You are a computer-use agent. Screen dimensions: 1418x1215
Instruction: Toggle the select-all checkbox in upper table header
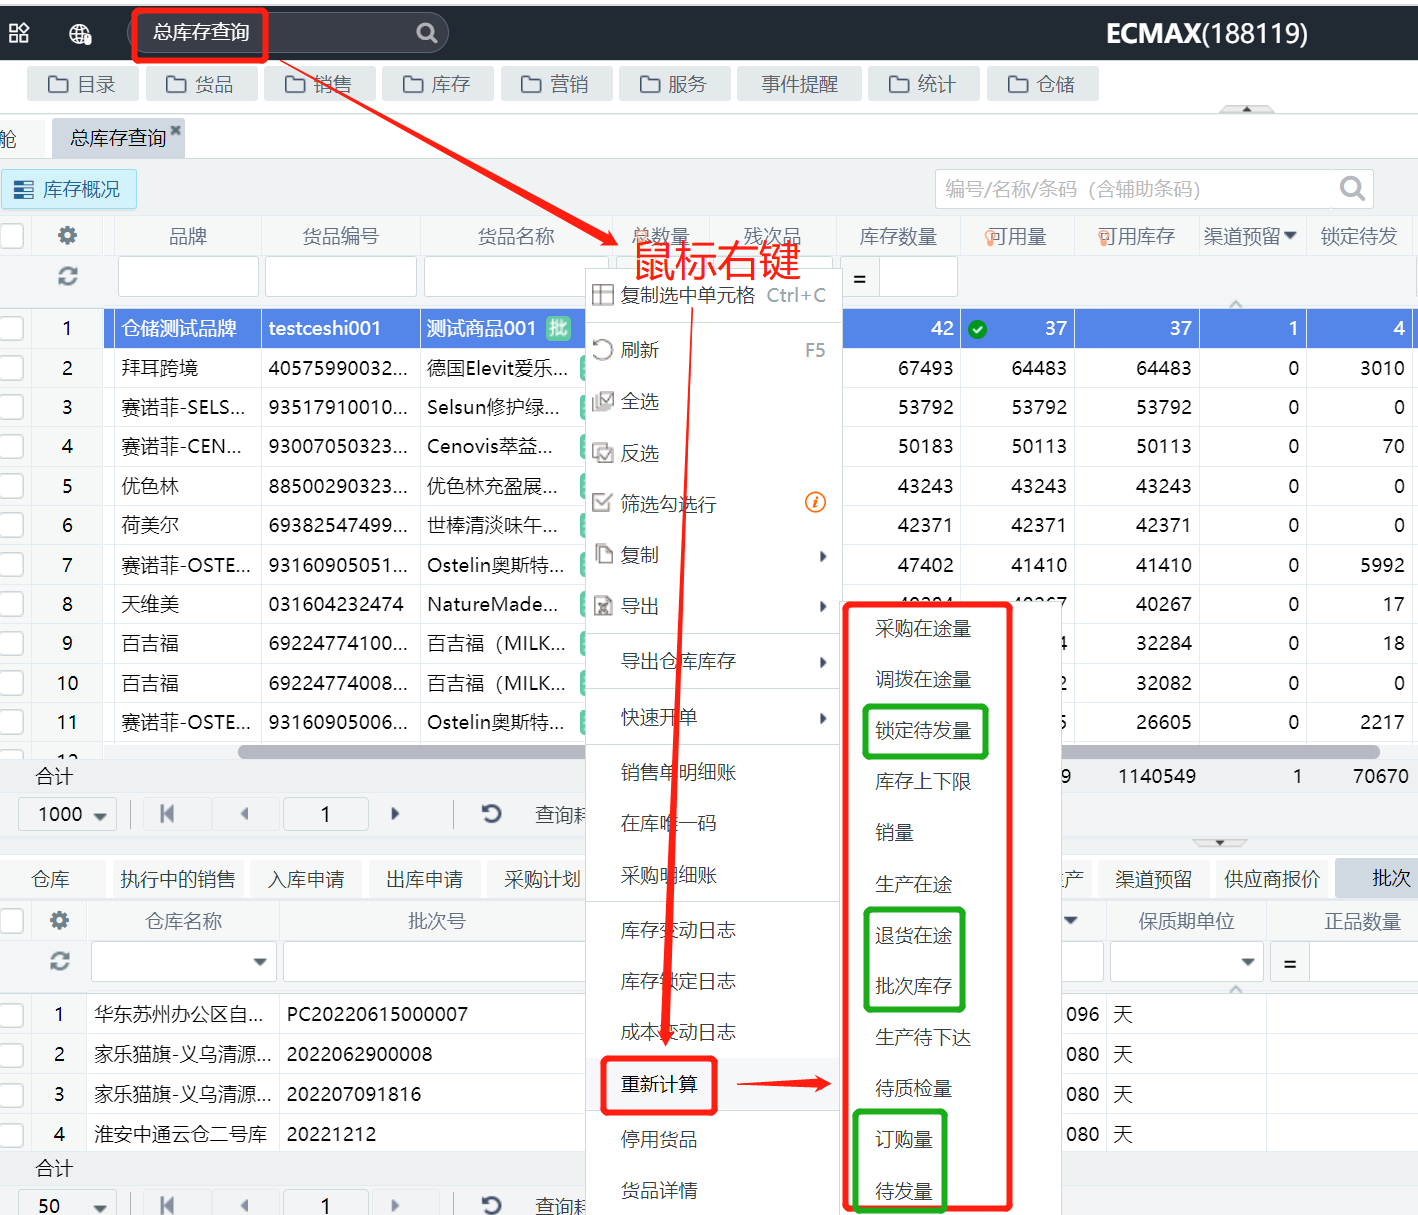click(11, 236)
